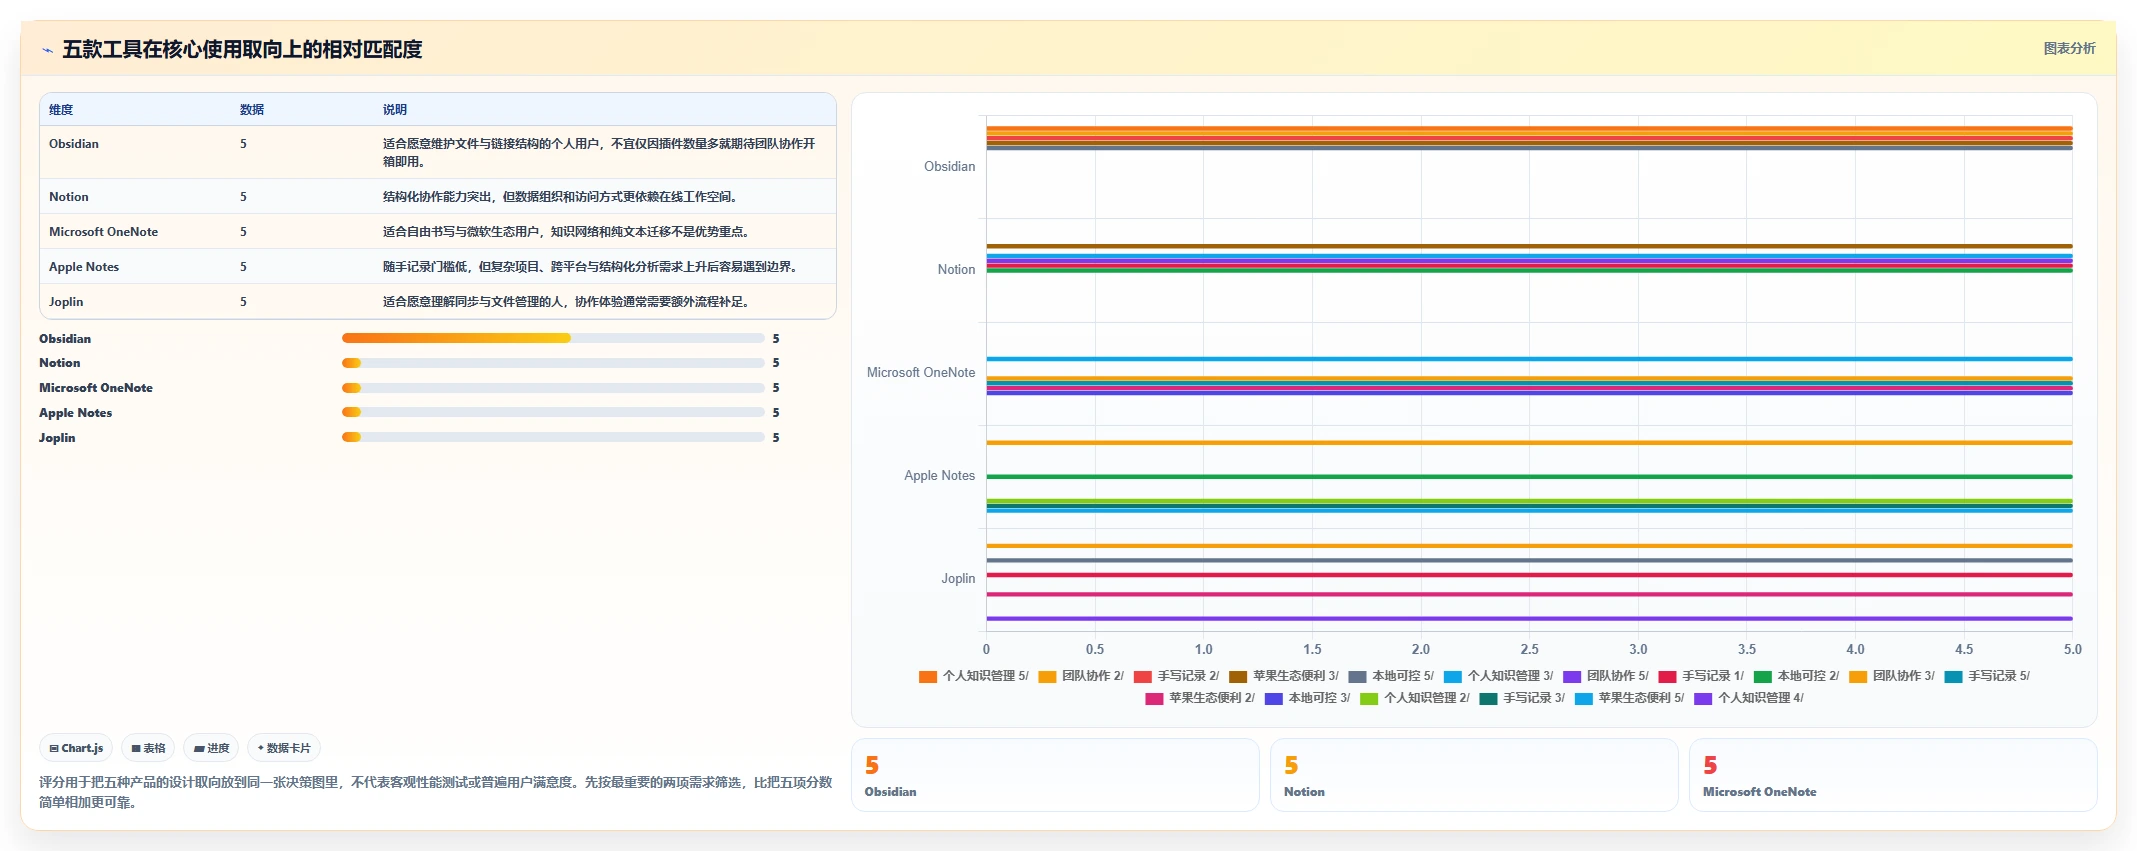Click the 4.0 tick on the chart x-axis
2137x851 pixels.
tap(1856, 650)
